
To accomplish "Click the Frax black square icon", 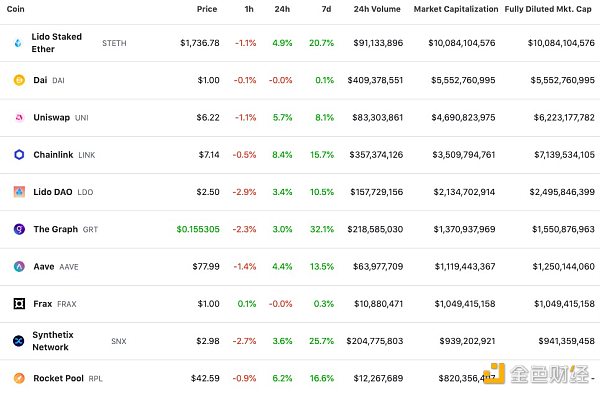I will [x=19, y=304].
